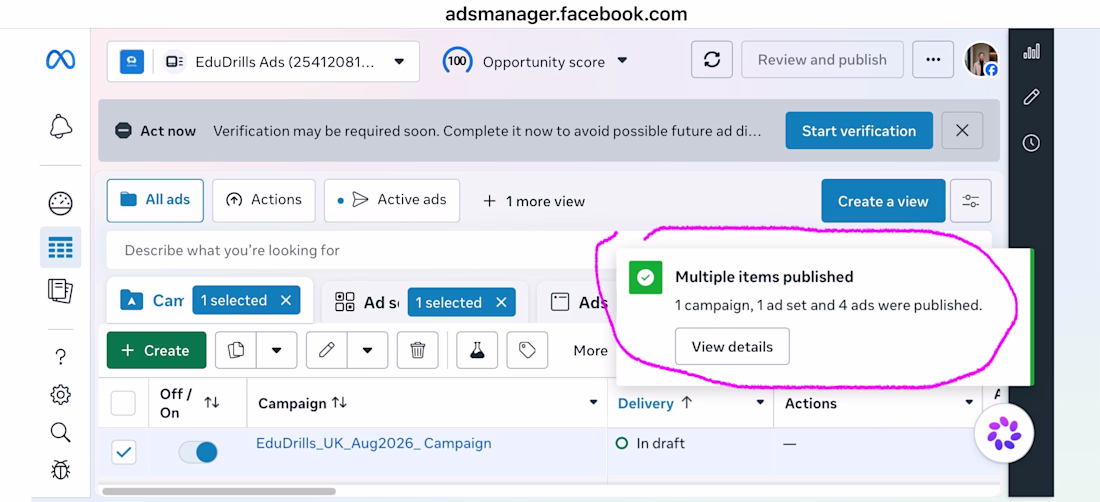Open the Actions column dropdown arrow
This screenshot has width=1100, height=502.
[969, 403]
